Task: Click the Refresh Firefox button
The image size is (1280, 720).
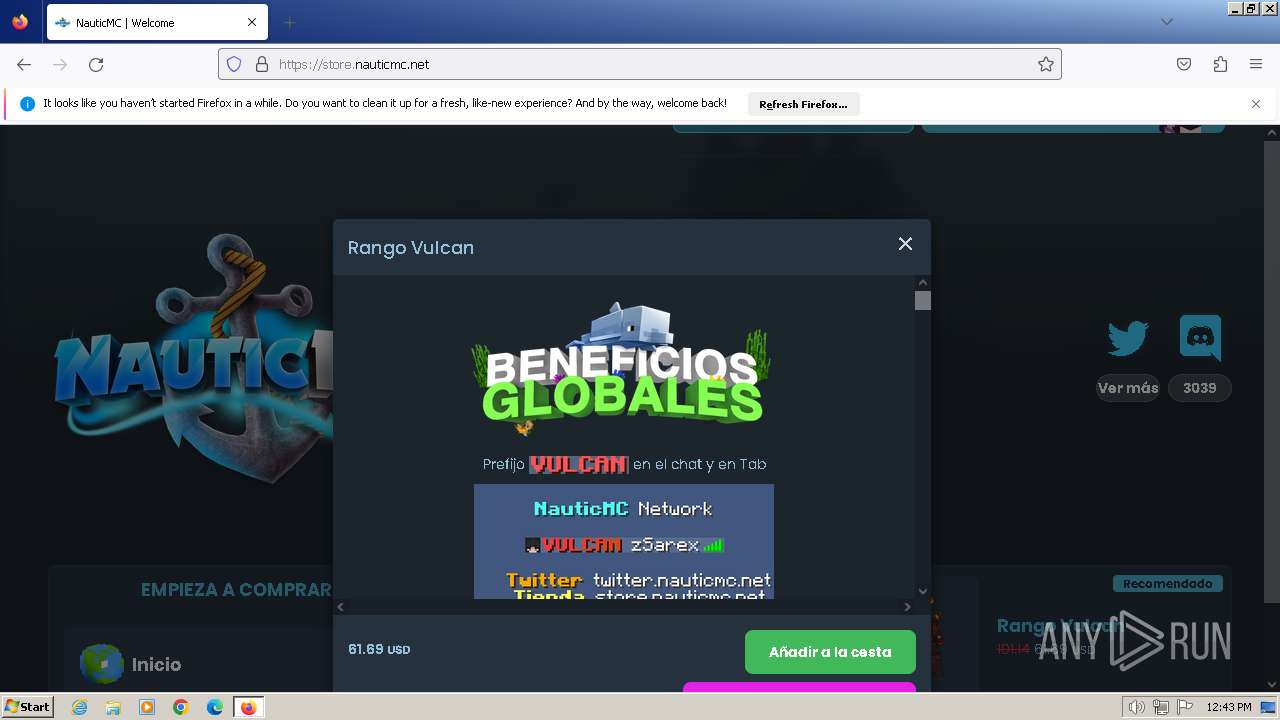Action: [x=803, y=104]
